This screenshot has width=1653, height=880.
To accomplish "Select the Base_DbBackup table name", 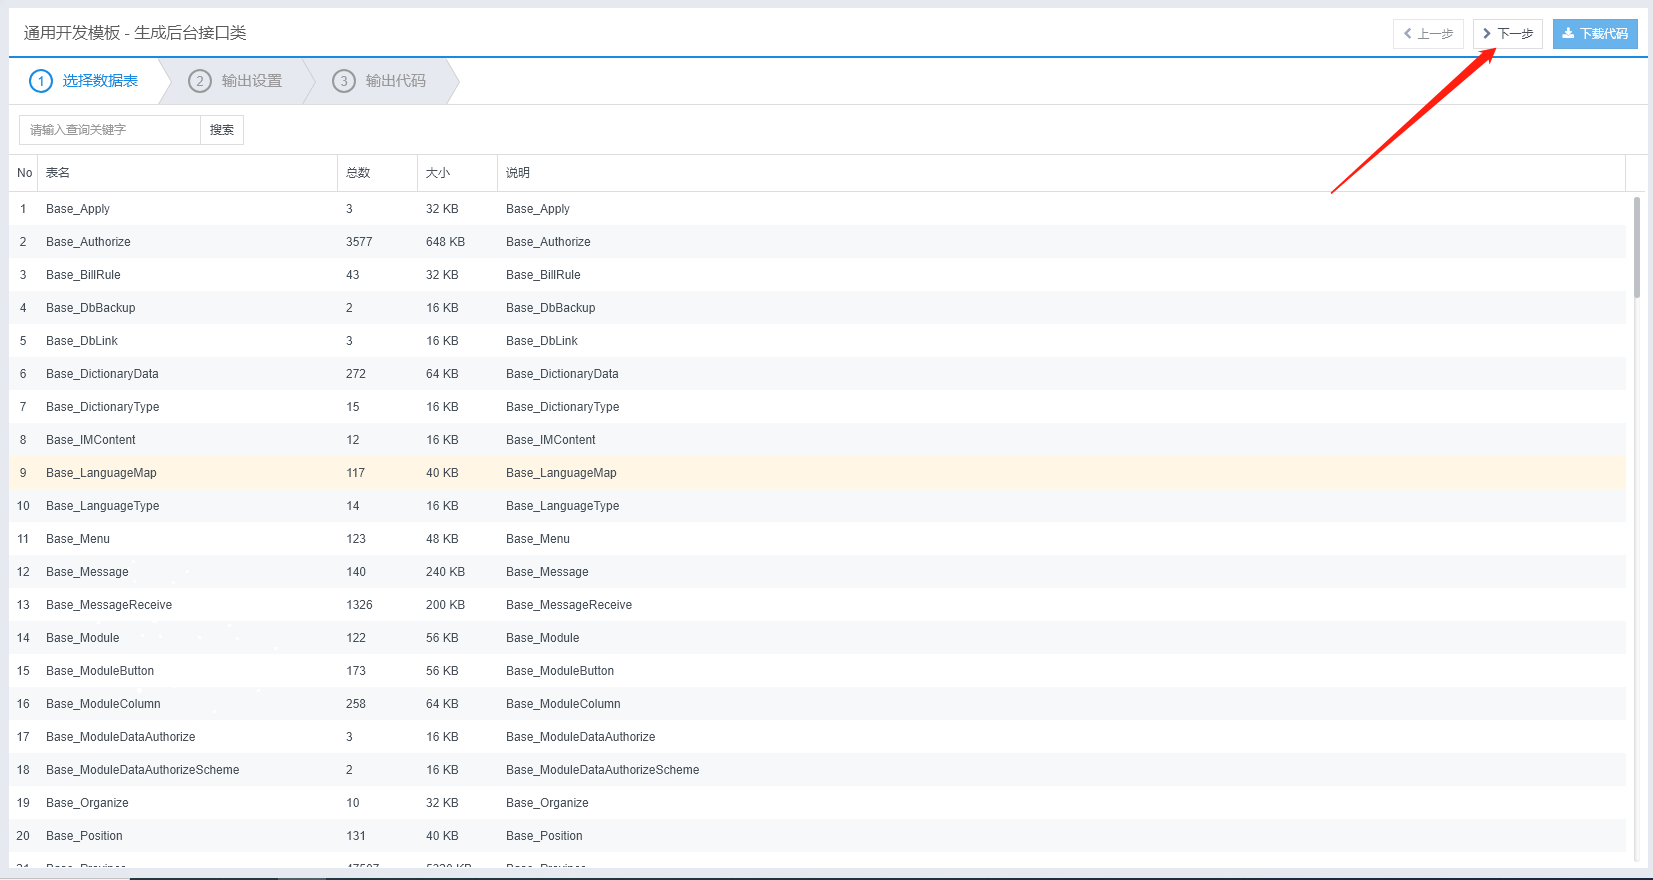I will (x=91, y=308).
